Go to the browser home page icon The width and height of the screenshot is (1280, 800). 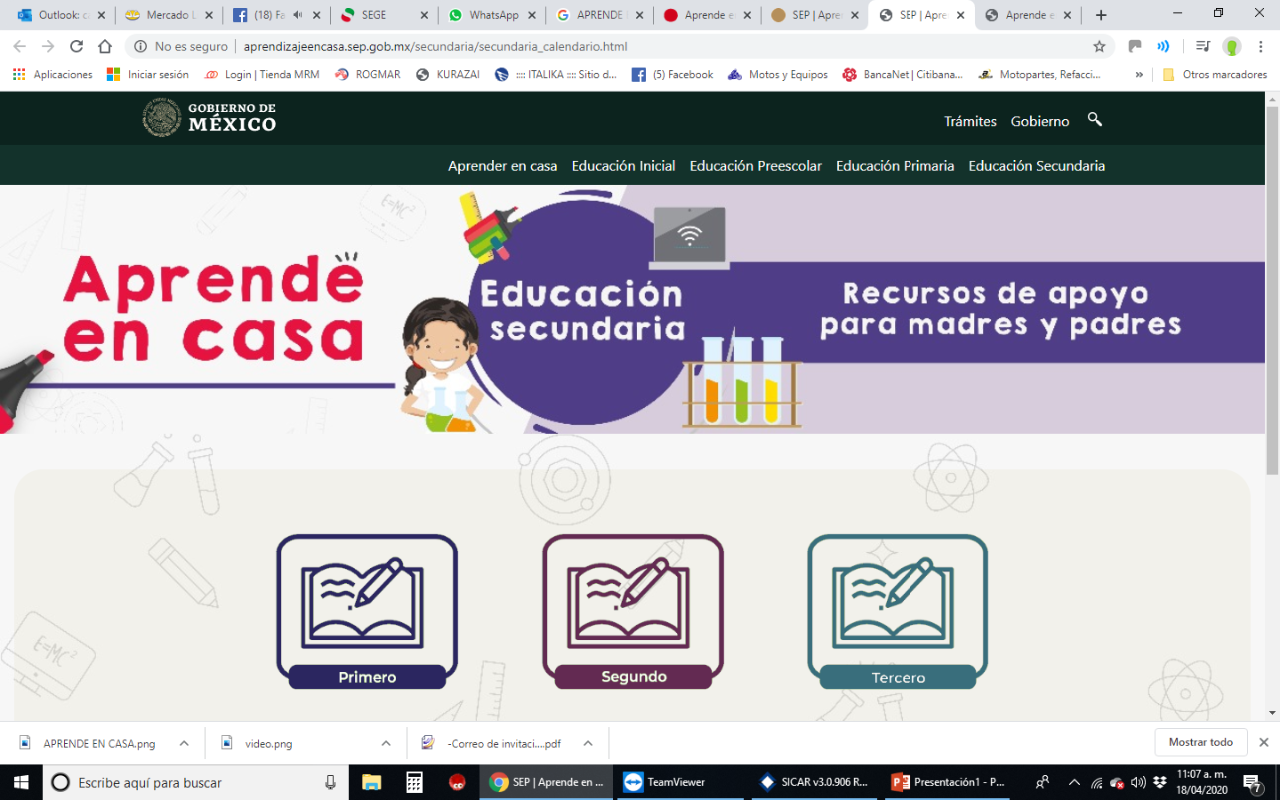(105, 46)
